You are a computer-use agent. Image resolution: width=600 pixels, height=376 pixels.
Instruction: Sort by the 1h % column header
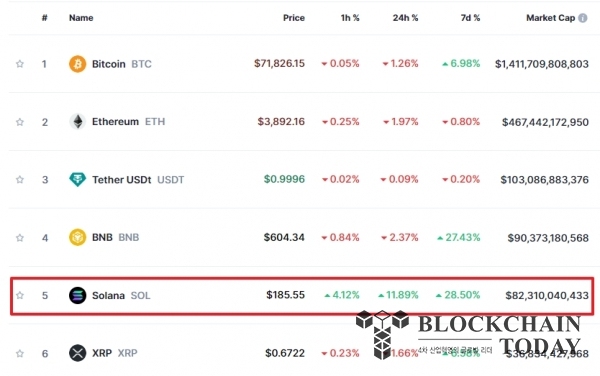click(350, 18)
